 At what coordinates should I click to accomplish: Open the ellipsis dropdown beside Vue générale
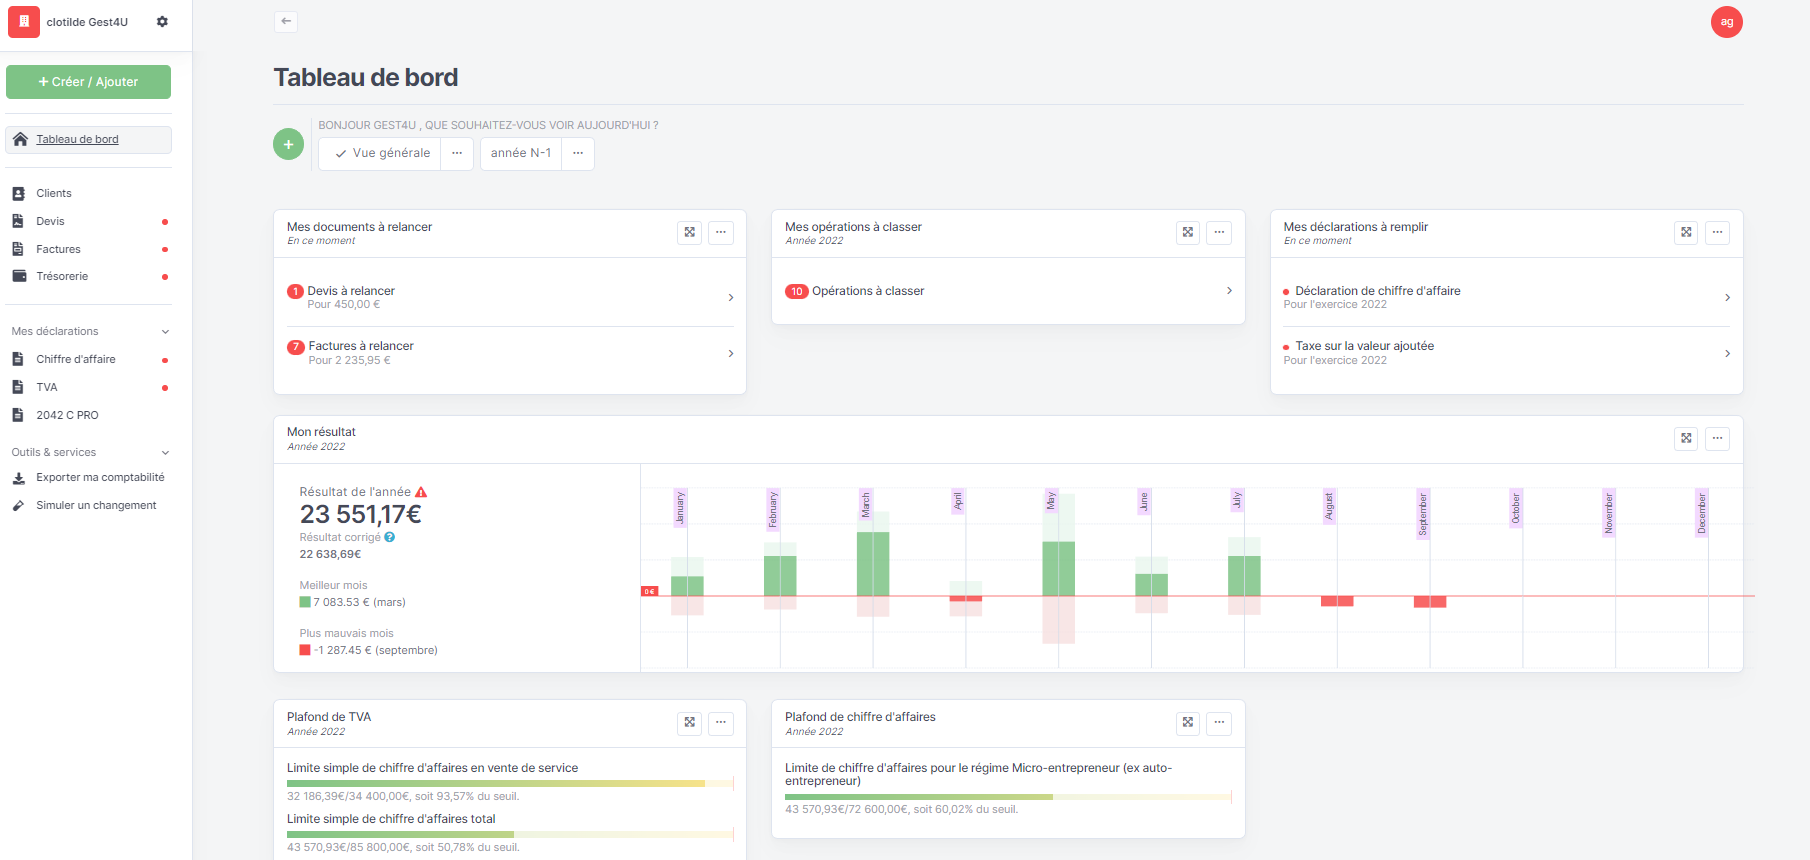pos(457,154)
